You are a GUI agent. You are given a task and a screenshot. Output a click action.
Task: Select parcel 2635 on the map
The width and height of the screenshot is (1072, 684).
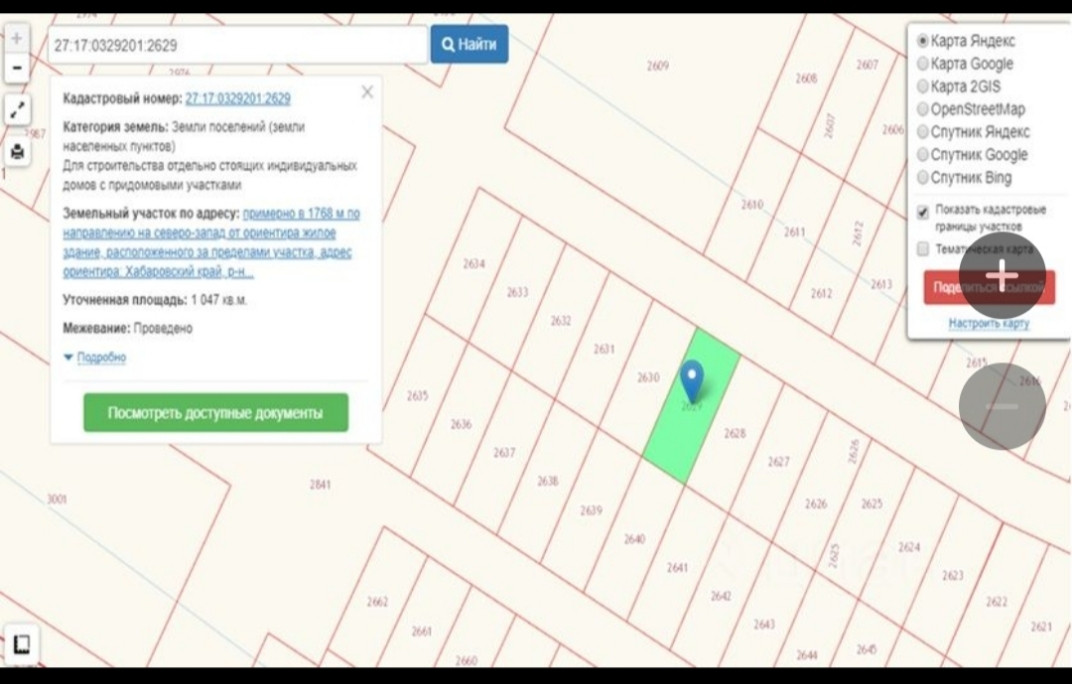(x=417, y=395)
